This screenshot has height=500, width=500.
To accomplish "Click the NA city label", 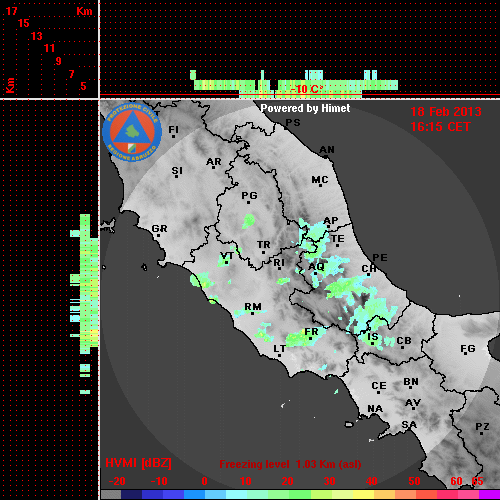I will click(375, 409).
